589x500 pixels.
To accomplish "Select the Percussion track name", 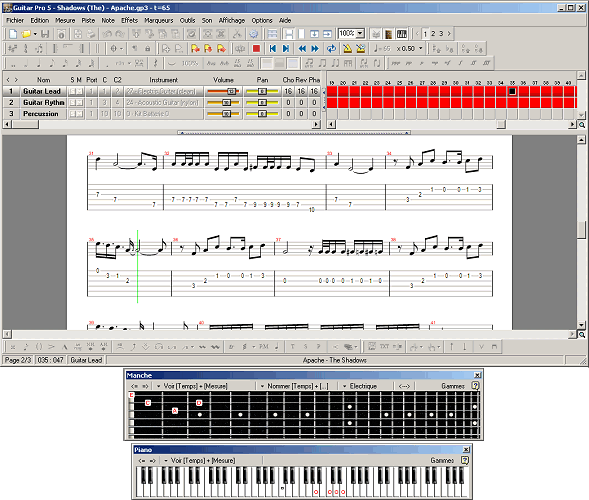I will [x=41, y=113].
